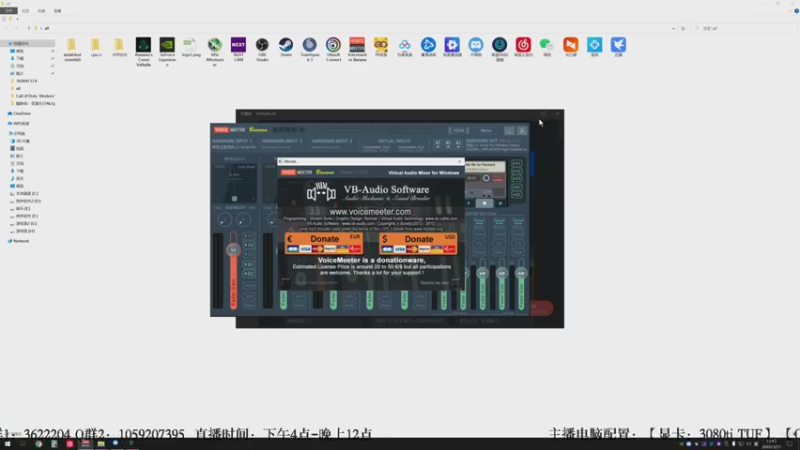The image size is (800, 450).
Task: Select the yellow owl-face app icon
Action: pyautogui.click(x=381, y=47)
